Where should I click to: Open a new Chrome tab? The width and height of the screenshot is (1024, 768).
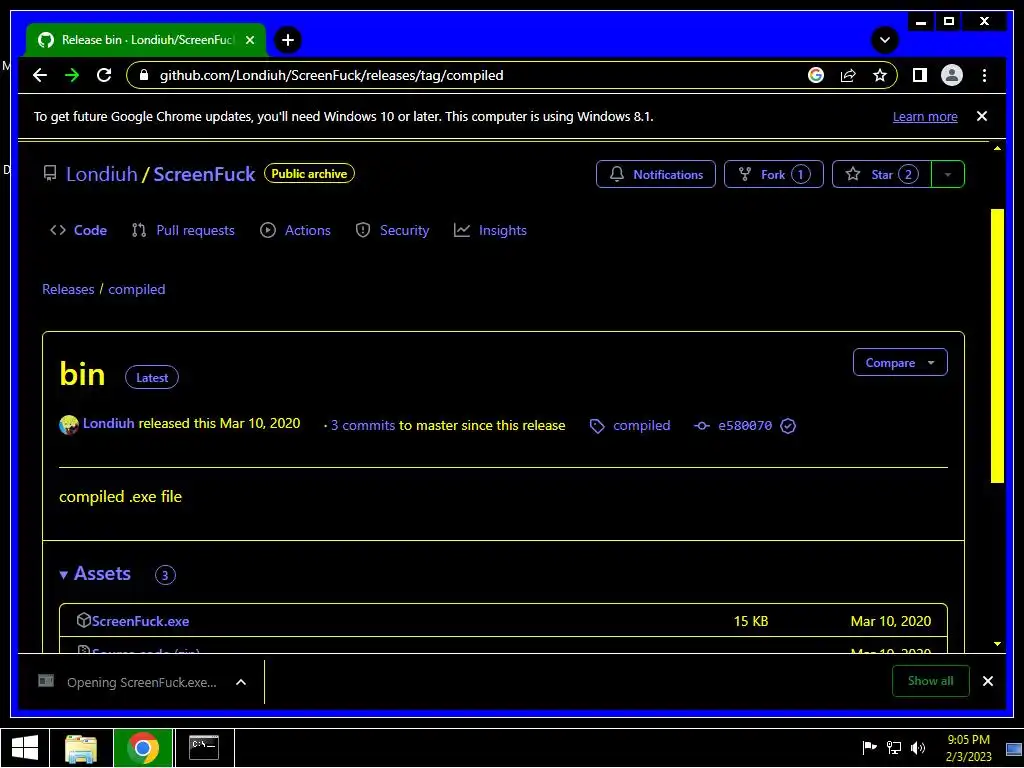(287, 40)
